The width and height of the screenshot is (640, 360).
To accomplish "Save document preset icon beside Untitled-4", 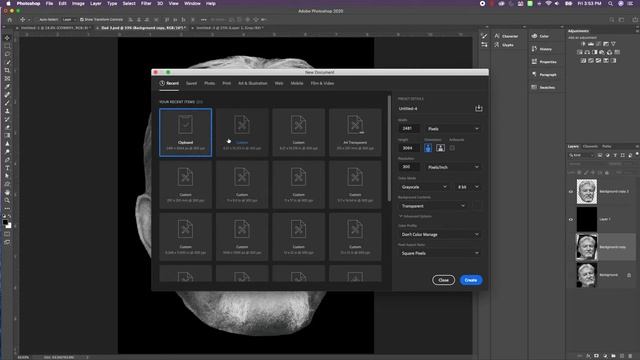I will click(478, 108).
